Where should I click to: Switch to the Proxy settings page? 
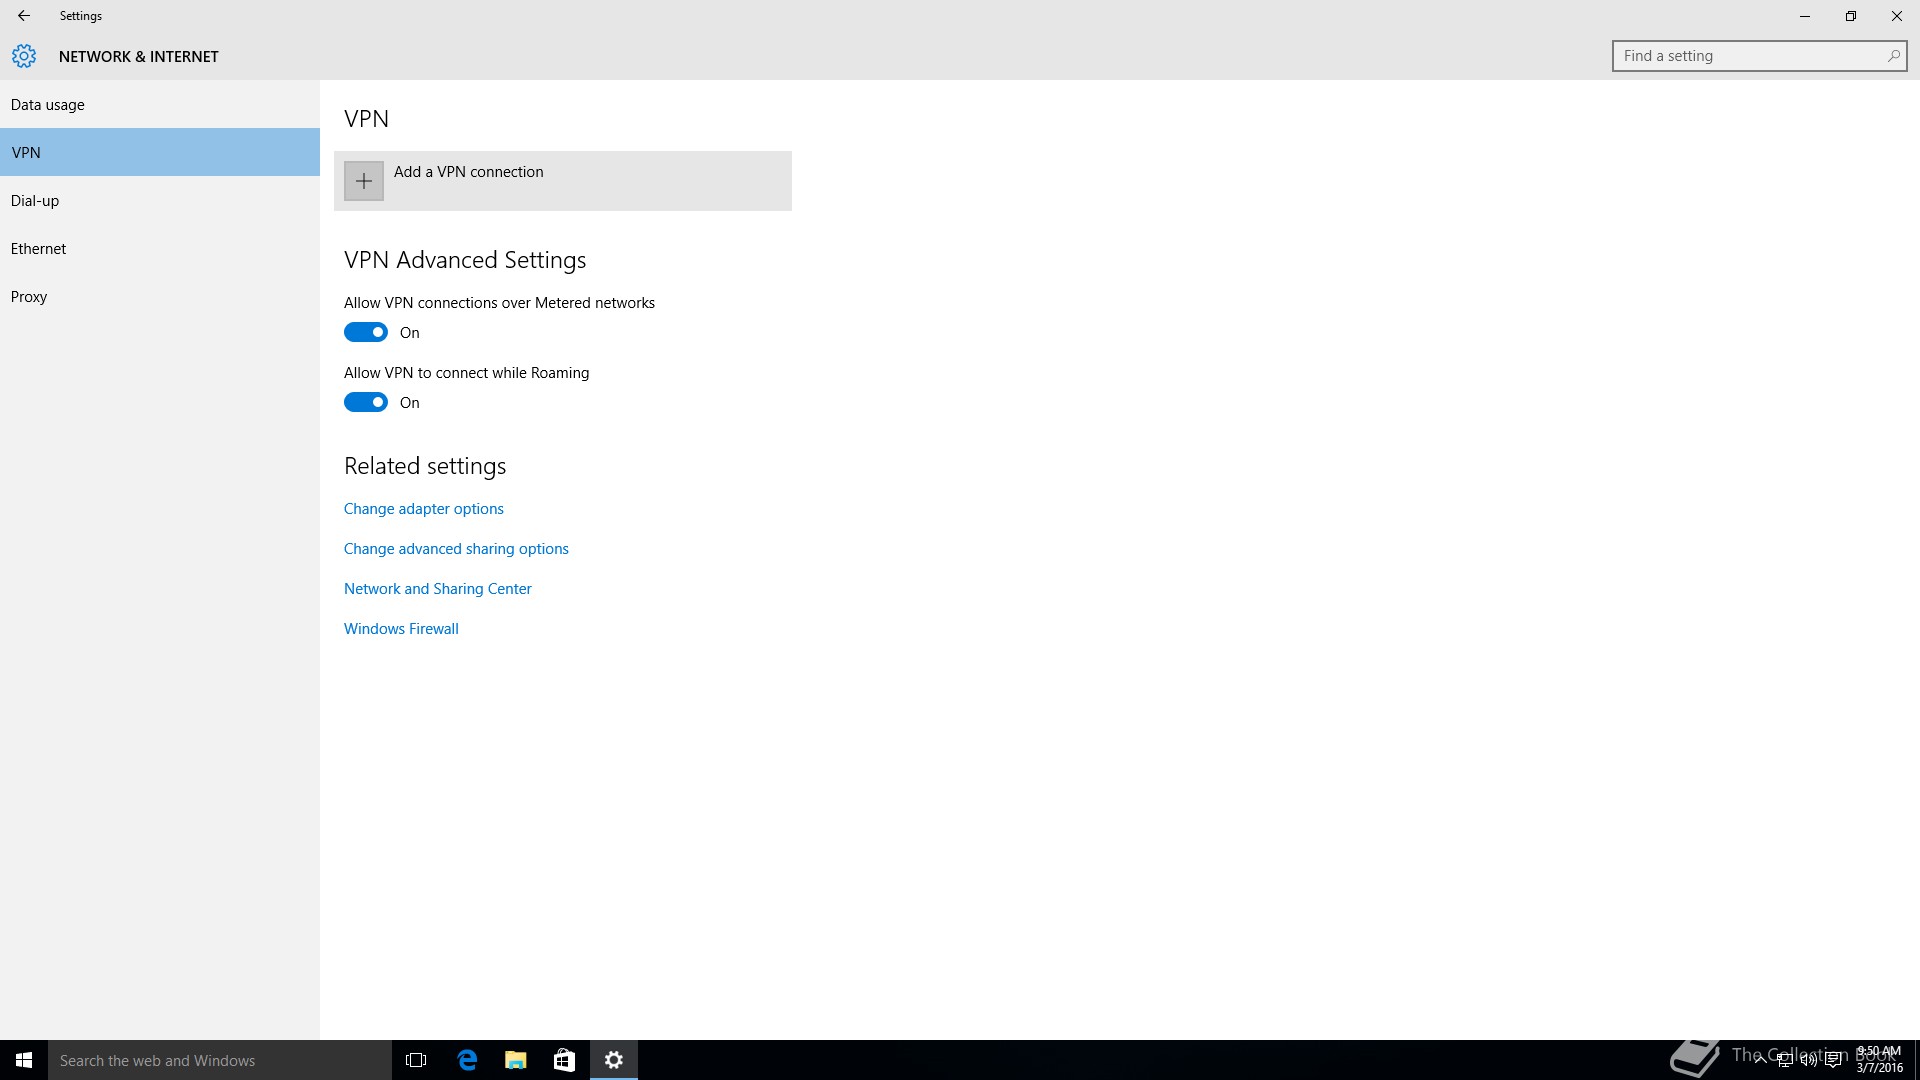click(29, 296)
